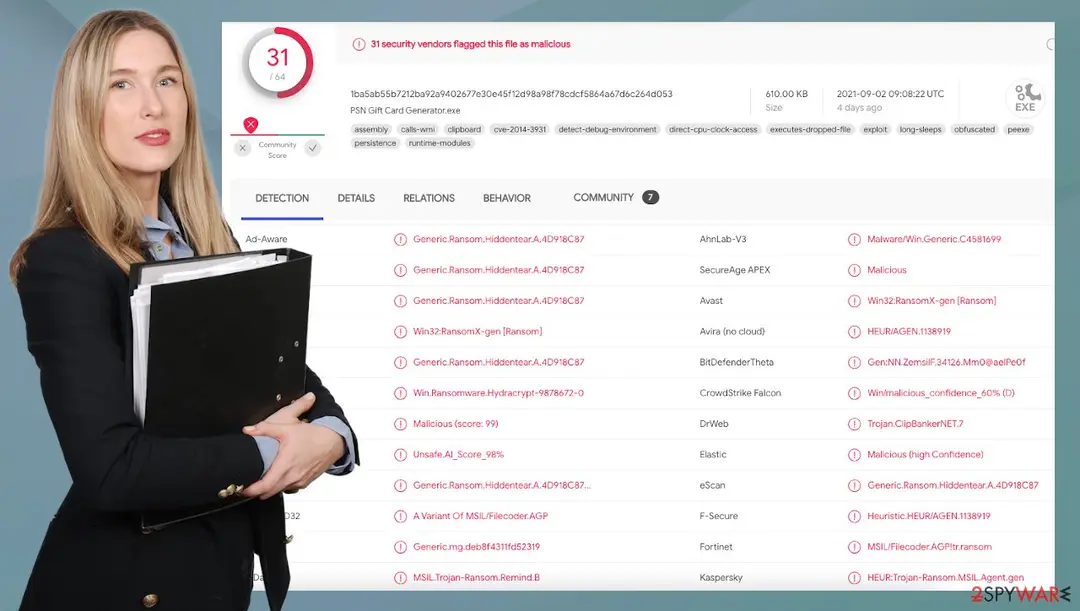Click alert icon in AhnLab-V3 row
This screenshot has width=1080, height=611.
pyautogui.click(x=854, y=240)
